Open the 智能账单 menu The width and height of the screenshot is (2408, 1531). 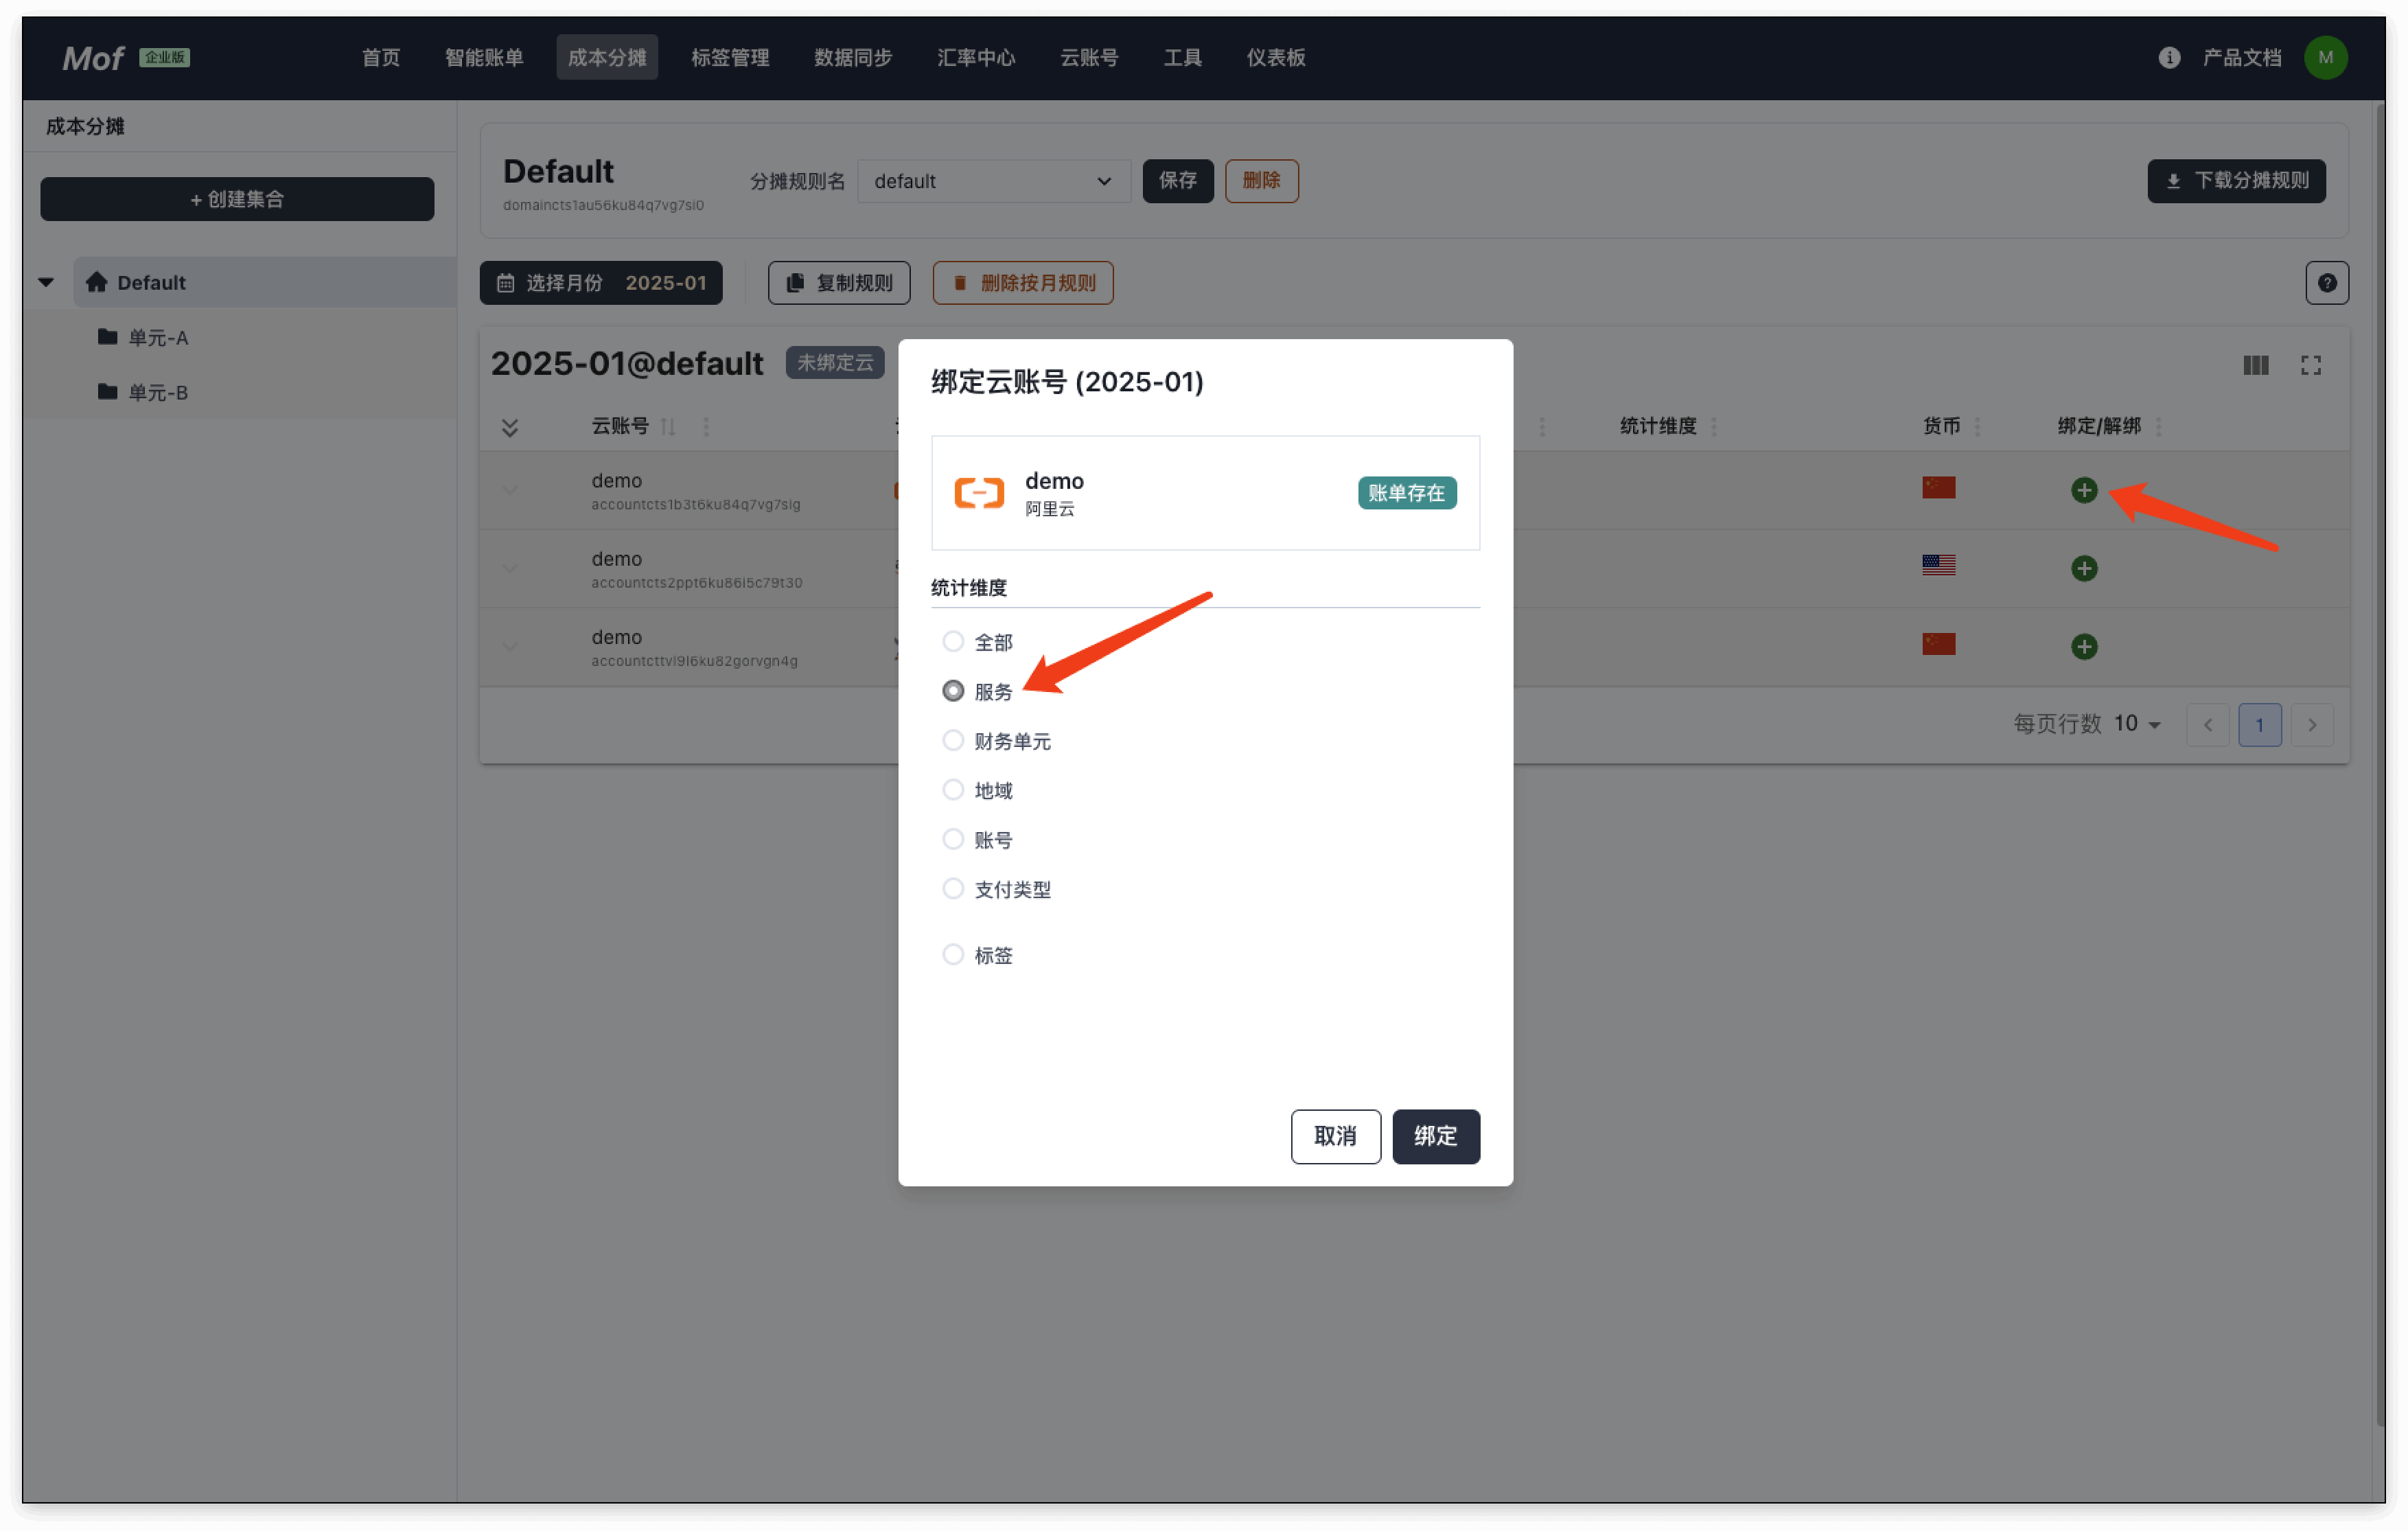(x=484, y=58)
